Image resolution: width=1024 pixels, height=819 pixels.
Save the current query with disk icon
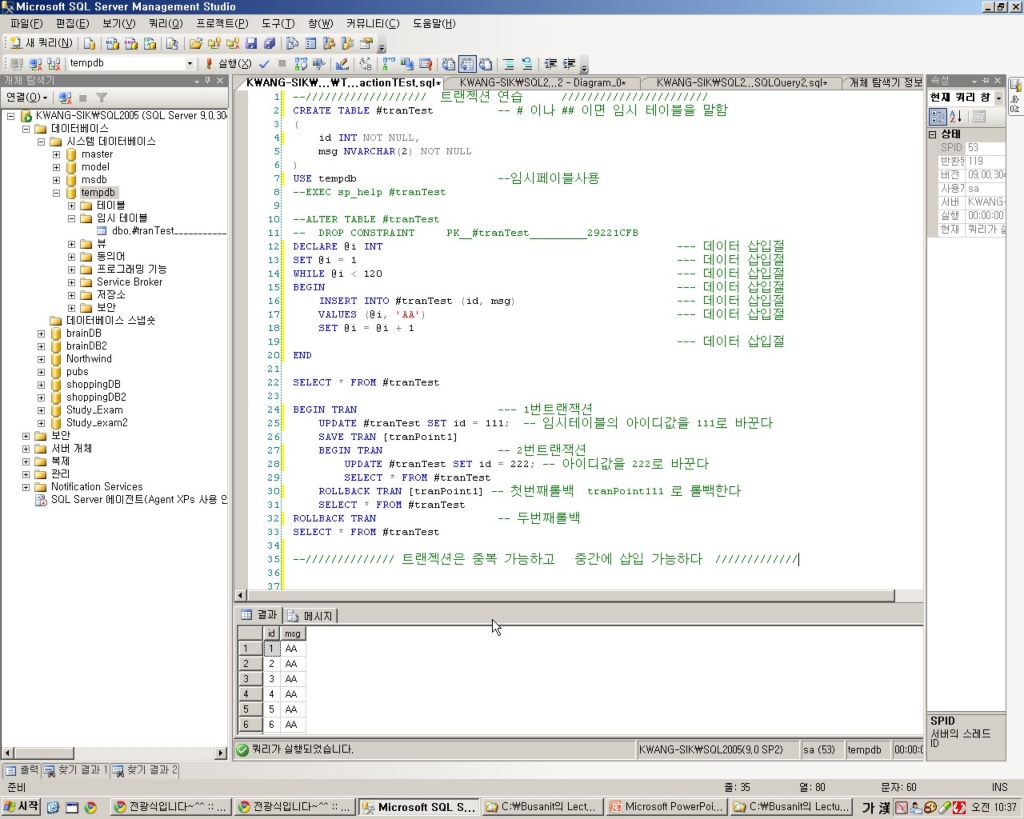251,44
